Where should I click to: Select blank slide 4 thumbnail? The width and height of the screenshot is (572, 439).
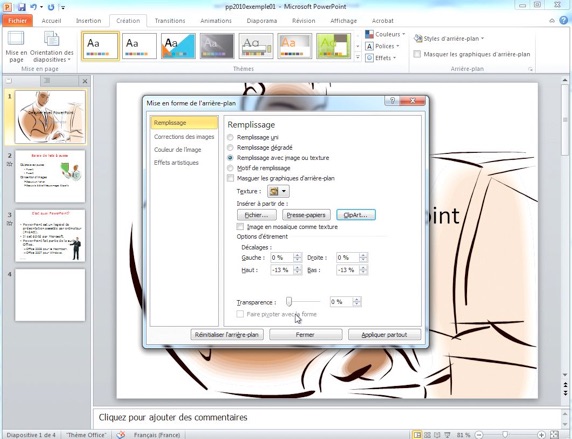tap(50, 295)
